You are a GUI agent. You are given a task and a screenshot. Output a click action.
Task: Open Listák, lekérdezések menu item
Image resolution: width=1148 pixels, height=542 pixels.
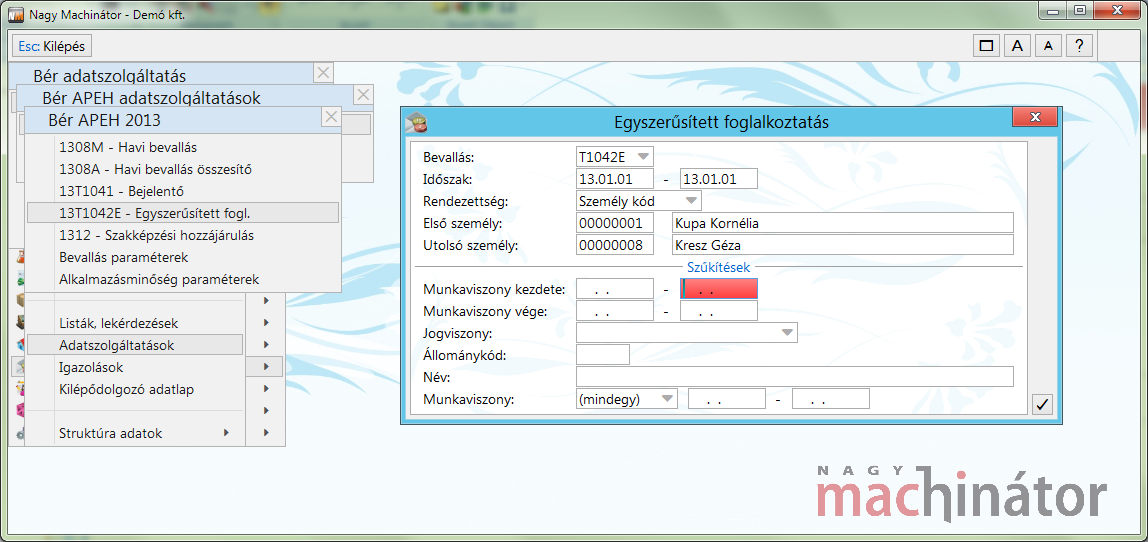pos(135,323)
